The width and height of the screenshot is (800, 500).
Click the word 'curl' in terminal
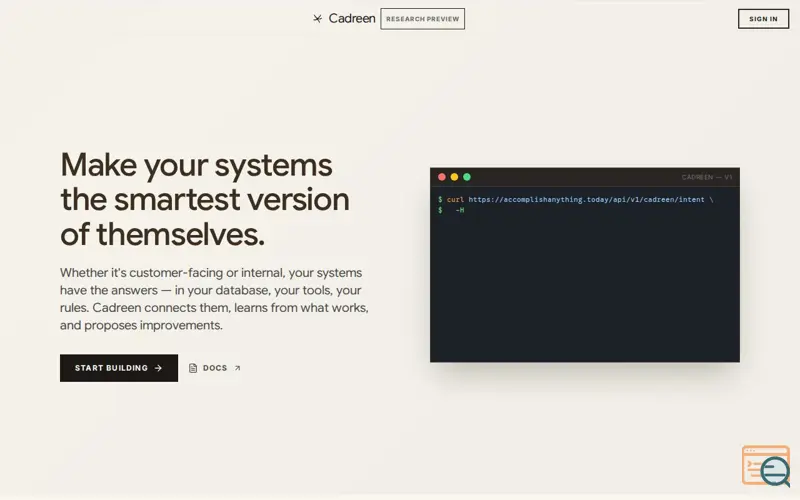tap(455, 199)
